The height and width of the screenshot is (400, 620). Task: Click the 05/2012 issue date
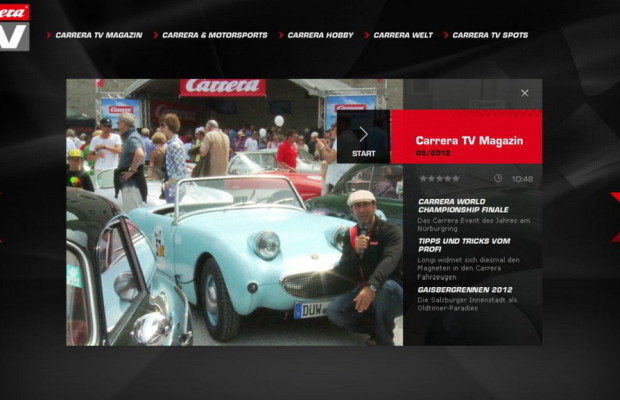pyautogui.click(x=433, y=153)
